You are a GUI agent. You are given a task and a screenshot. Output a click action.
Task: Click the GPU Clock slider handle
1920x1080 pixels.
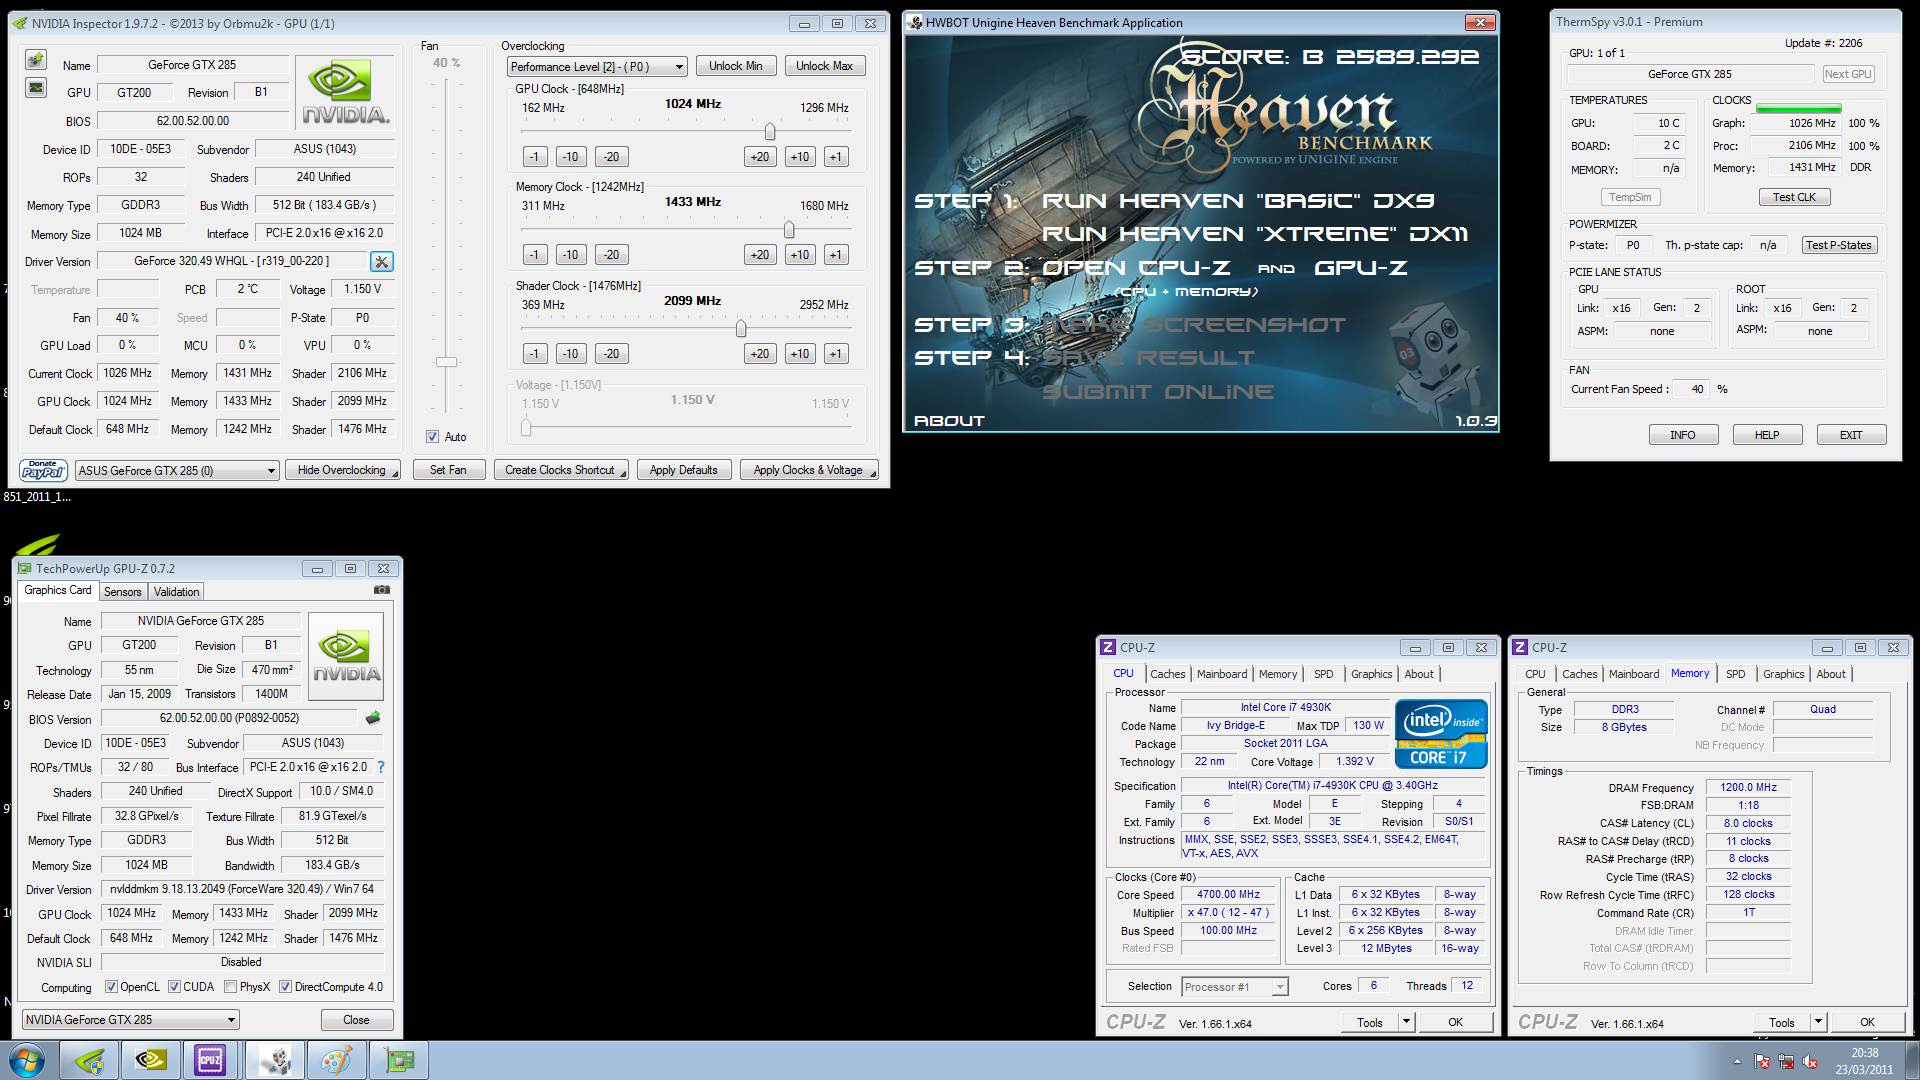(x=769, y=131)
